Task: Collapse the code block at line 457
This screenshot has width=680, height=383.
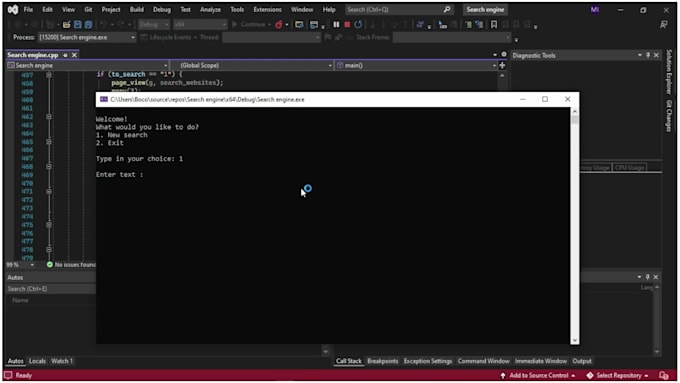Action: (x=49, y=75)
